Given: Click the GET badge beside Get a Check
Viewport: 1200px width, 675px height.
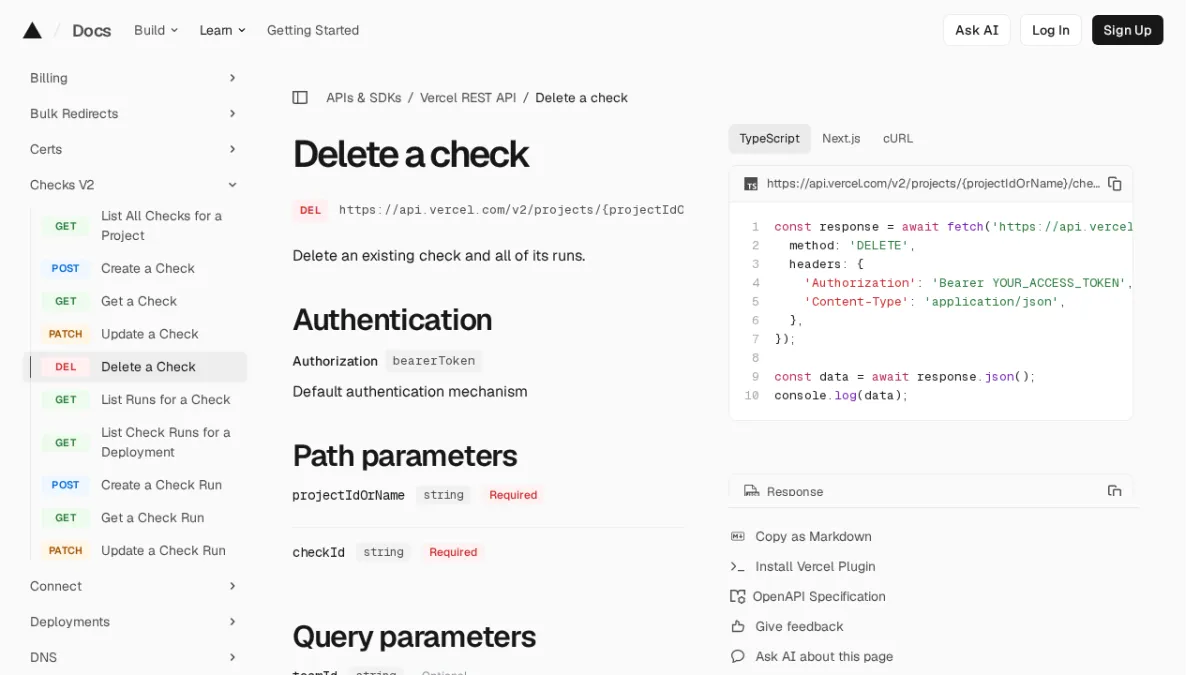Looking at the screenshot, I should click(x=66, y=301).
